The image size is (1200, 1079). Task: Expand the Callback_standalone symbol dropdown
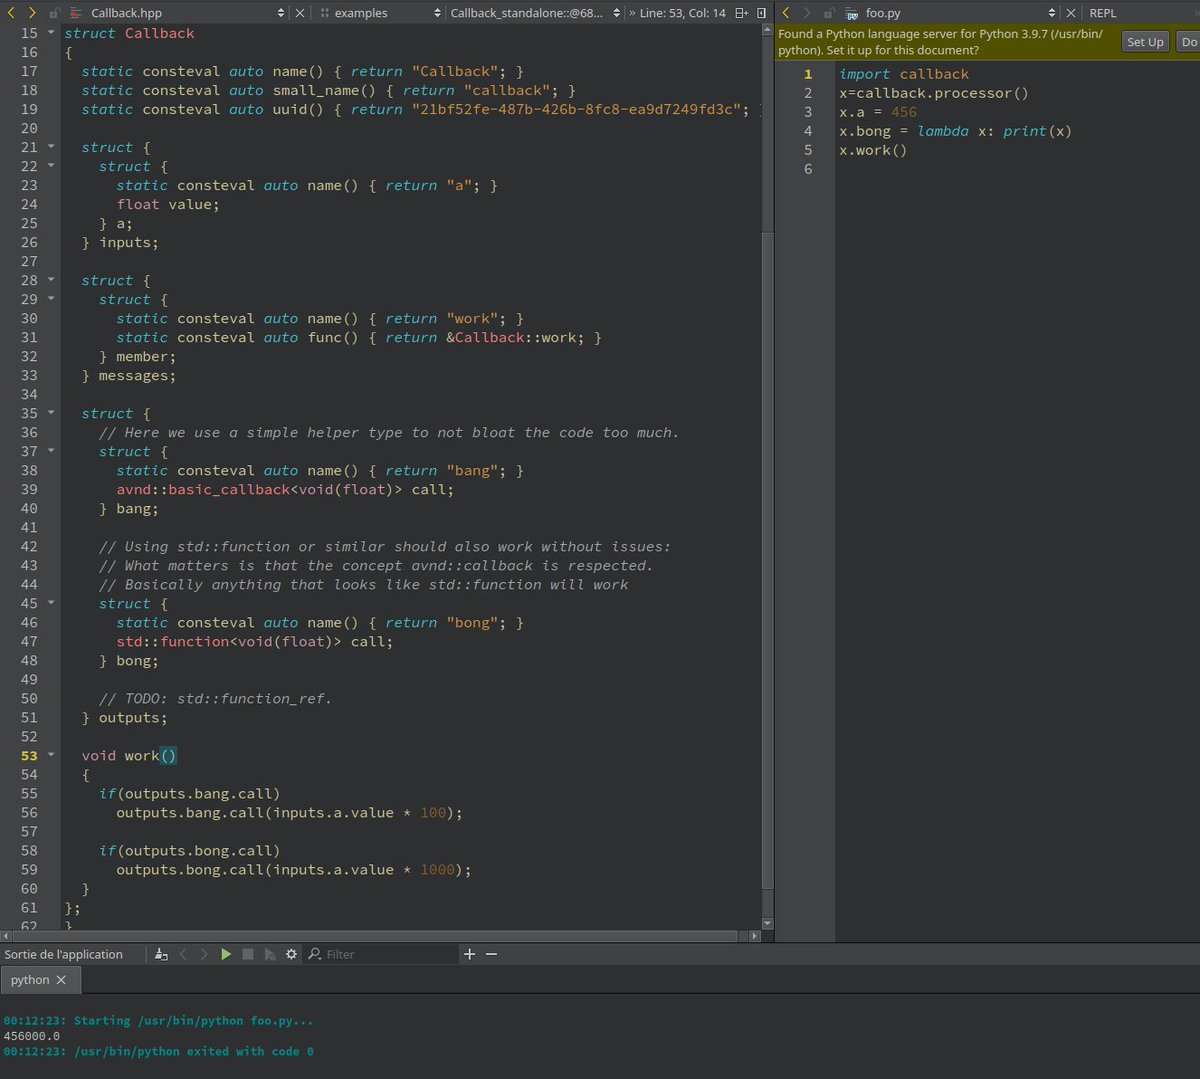[x=617, y=13]
